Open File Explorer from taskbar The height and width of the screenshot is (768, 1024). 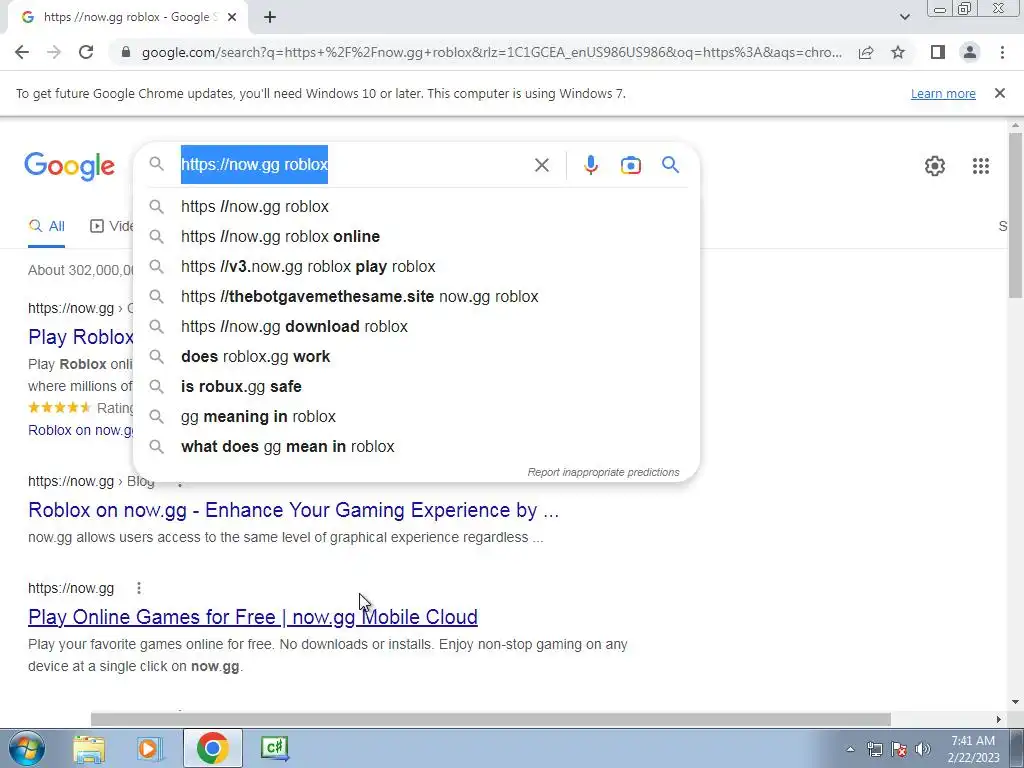pyautogui.click(x=89, y=748)
